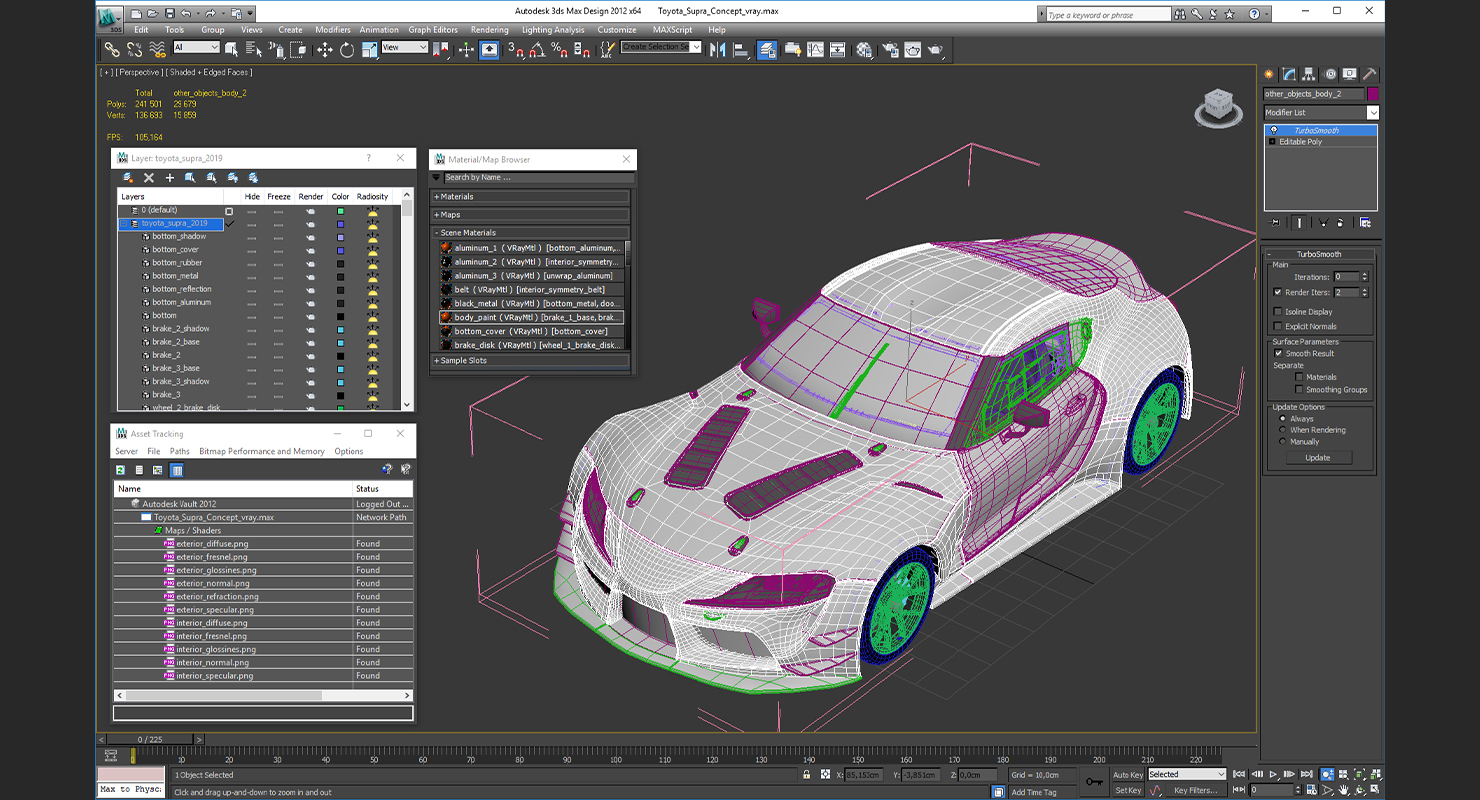The height and width of the screenshot is (800, 1480).
Task: Collapse the Scene Materials group
Action: (530, 232)
